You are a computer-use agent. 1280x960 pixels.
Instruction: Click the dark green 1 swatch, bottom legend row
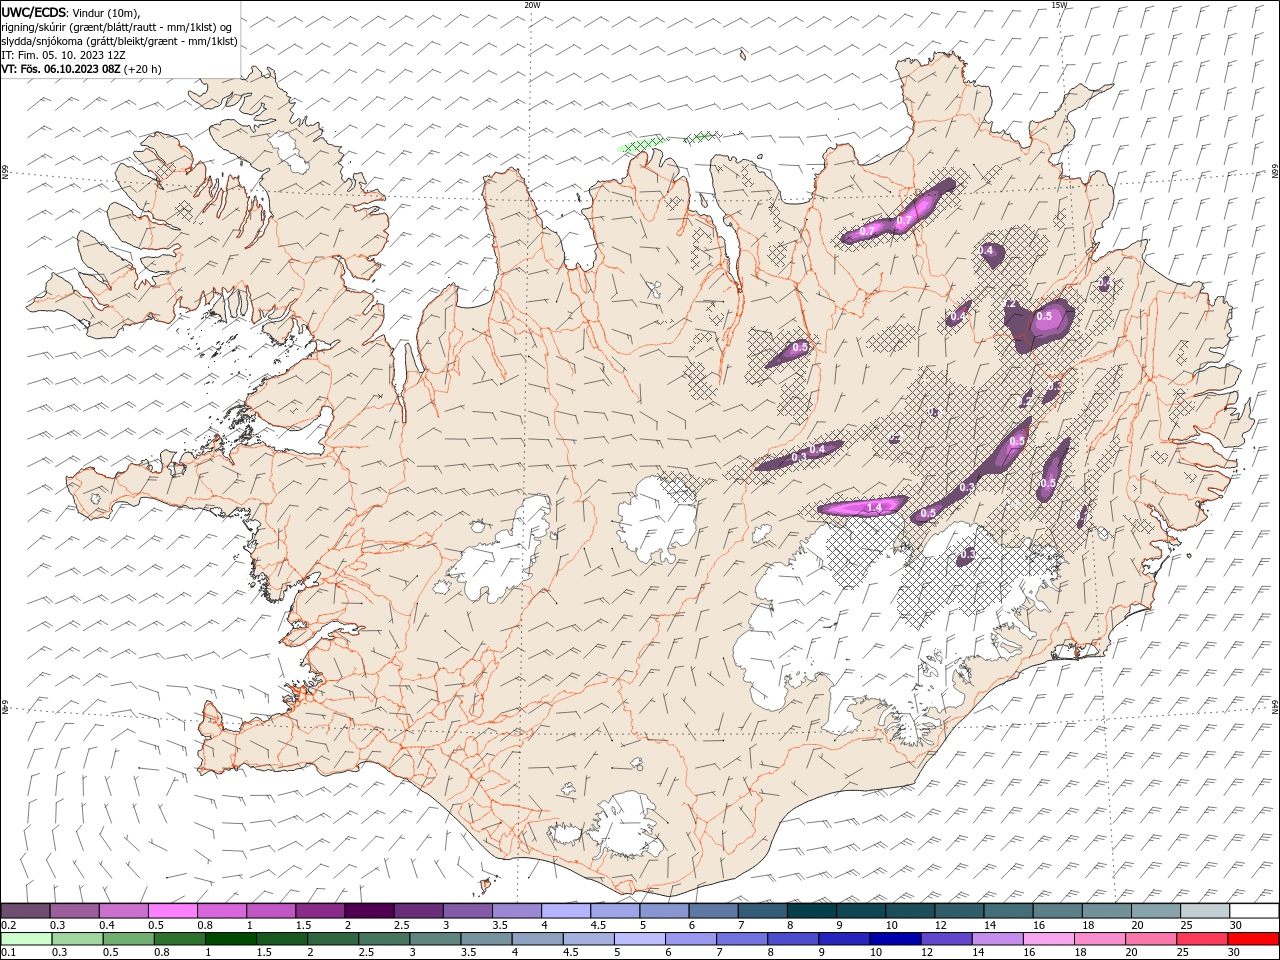point(230,939)
